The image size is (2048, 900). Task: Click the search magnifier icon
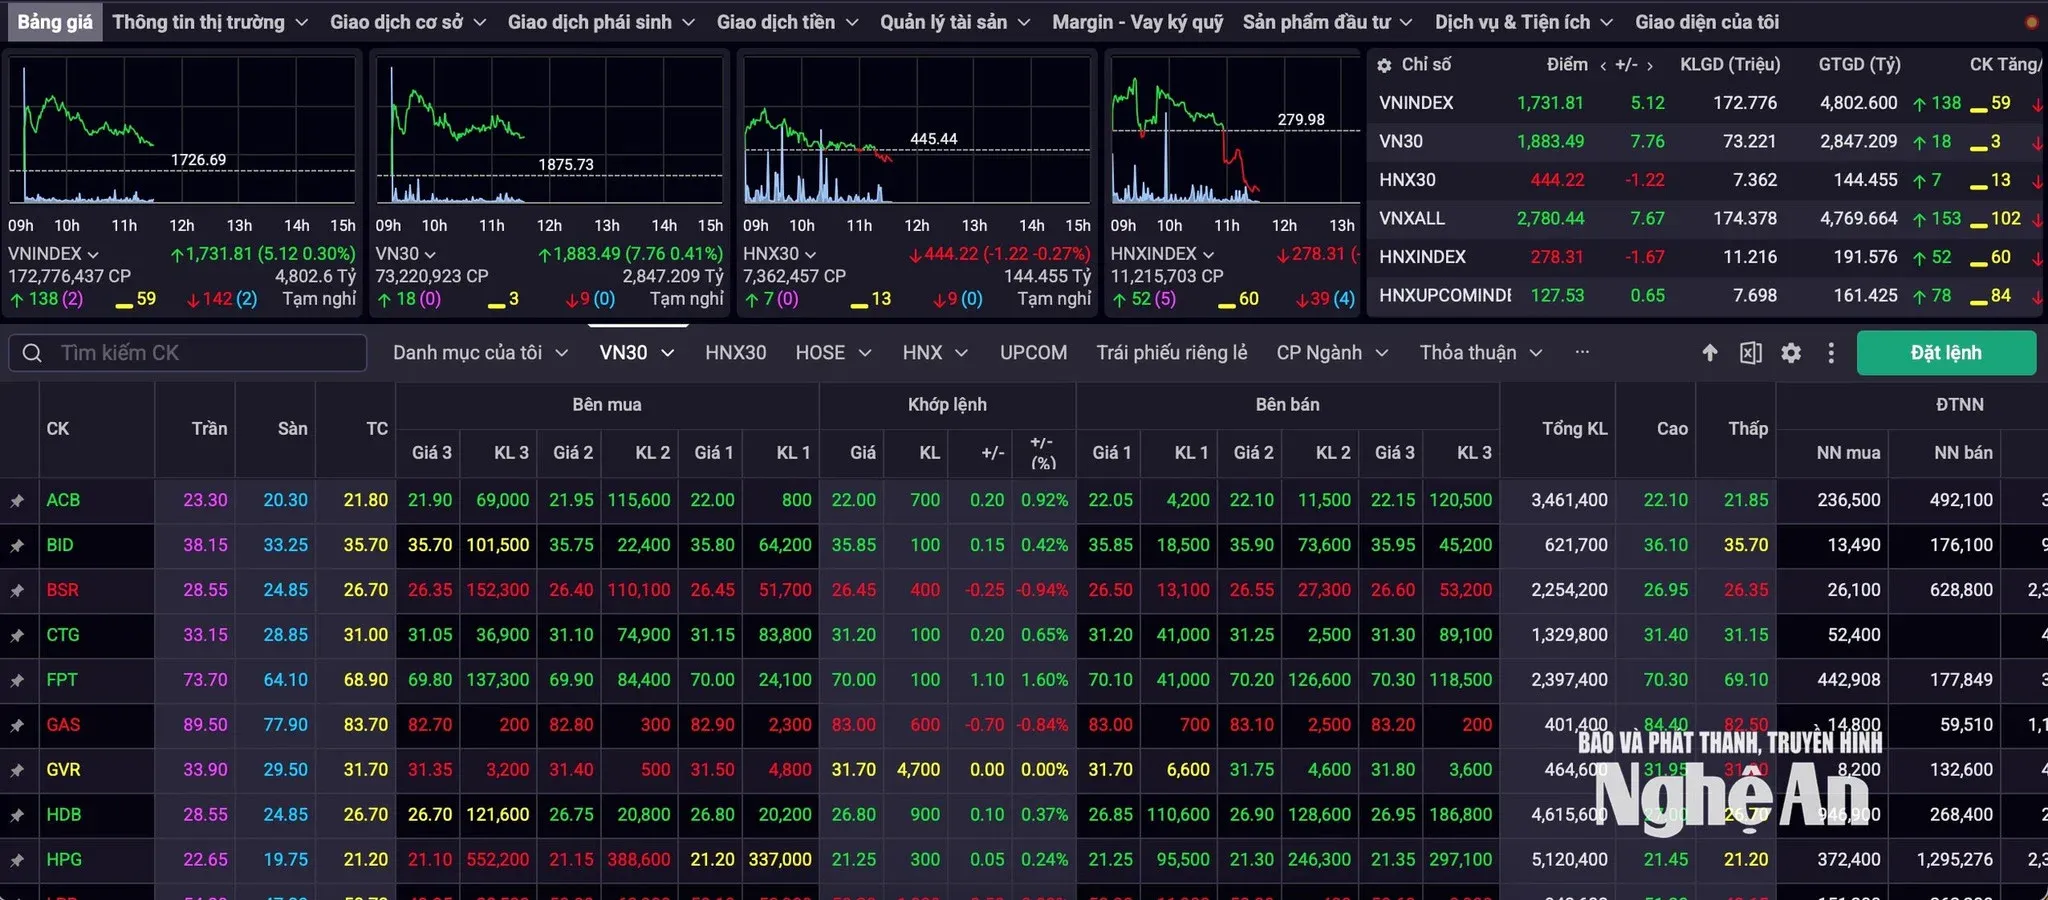coord(32,353)
